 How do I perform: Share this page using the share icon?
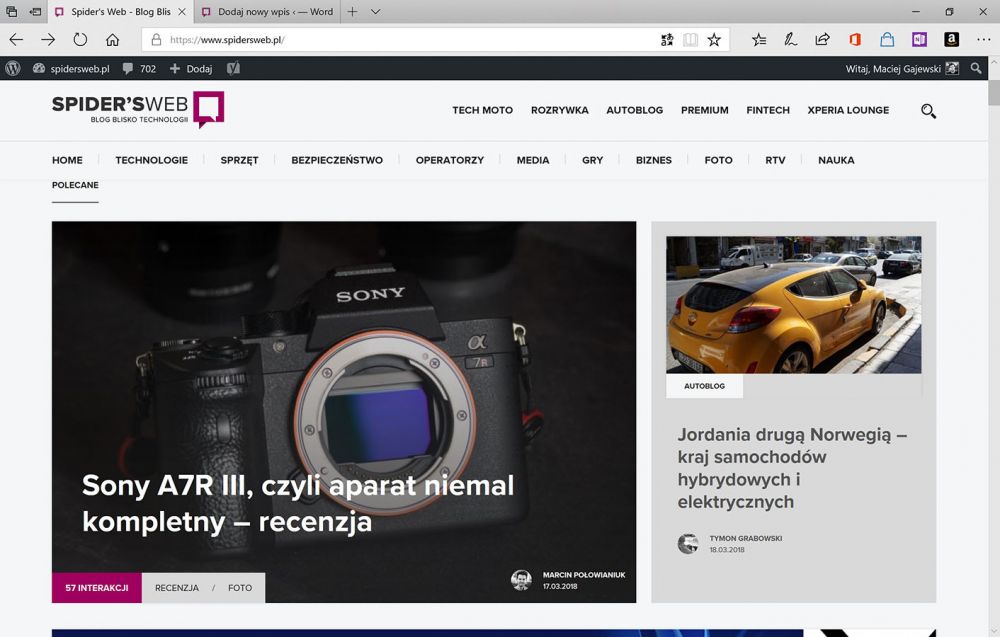822,40
